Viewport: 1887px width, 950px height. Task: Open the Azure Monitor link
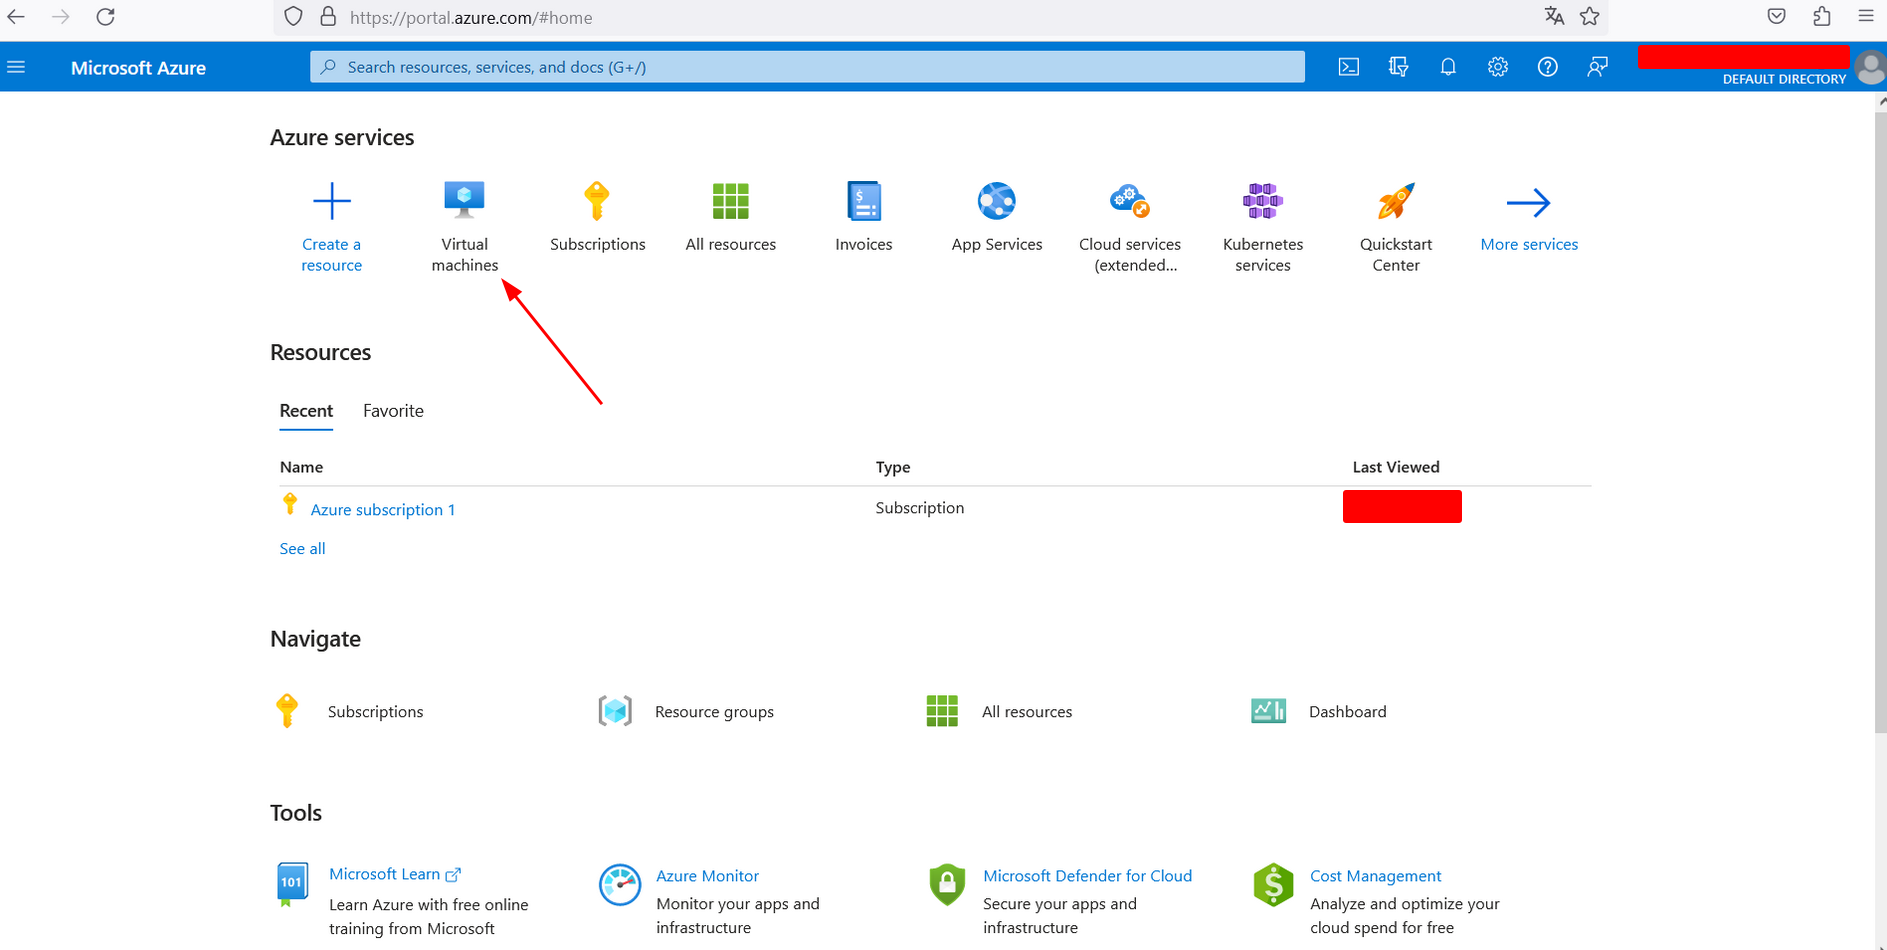pyautogui.click(x=707, y=876)
